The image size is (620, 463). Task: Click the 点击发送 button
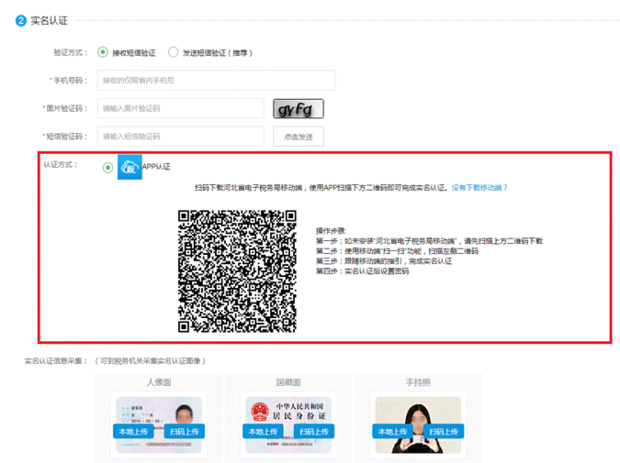298,137
